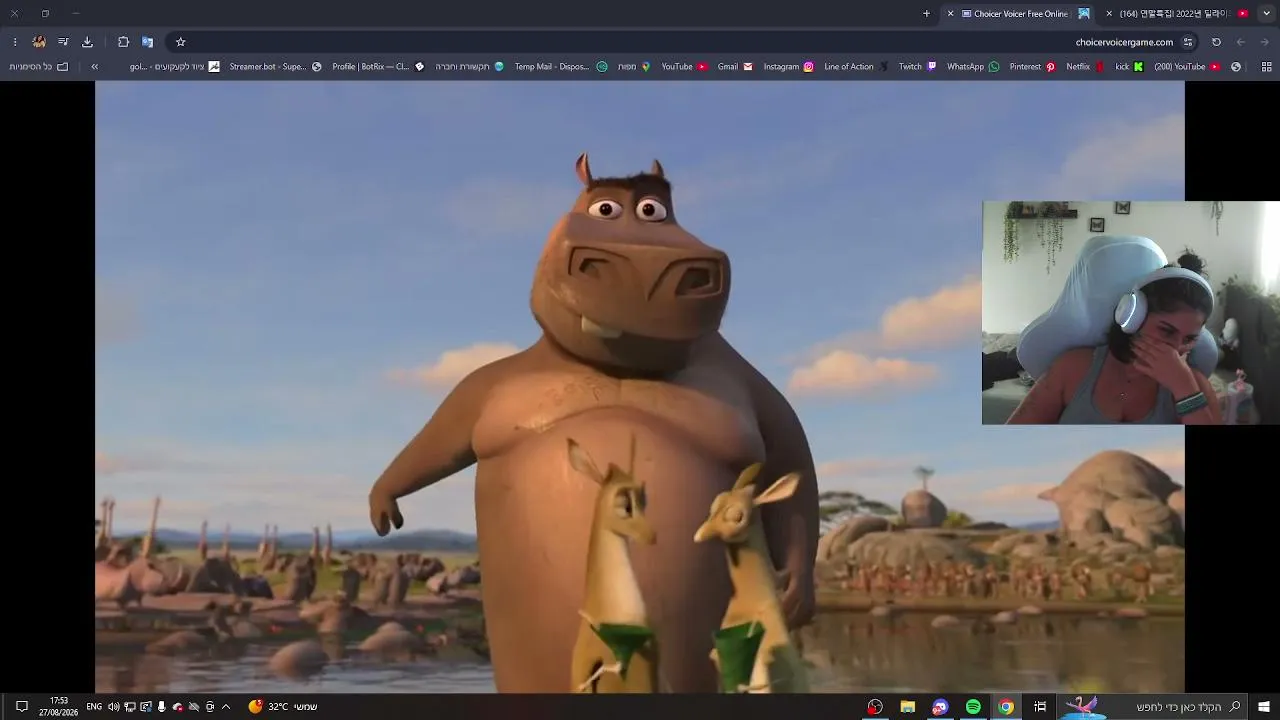The width and height of the screenshot is (1280, 720).
Task: Open the Twitch bookmark
Action: pyautogui.click(x=917, y=67)
